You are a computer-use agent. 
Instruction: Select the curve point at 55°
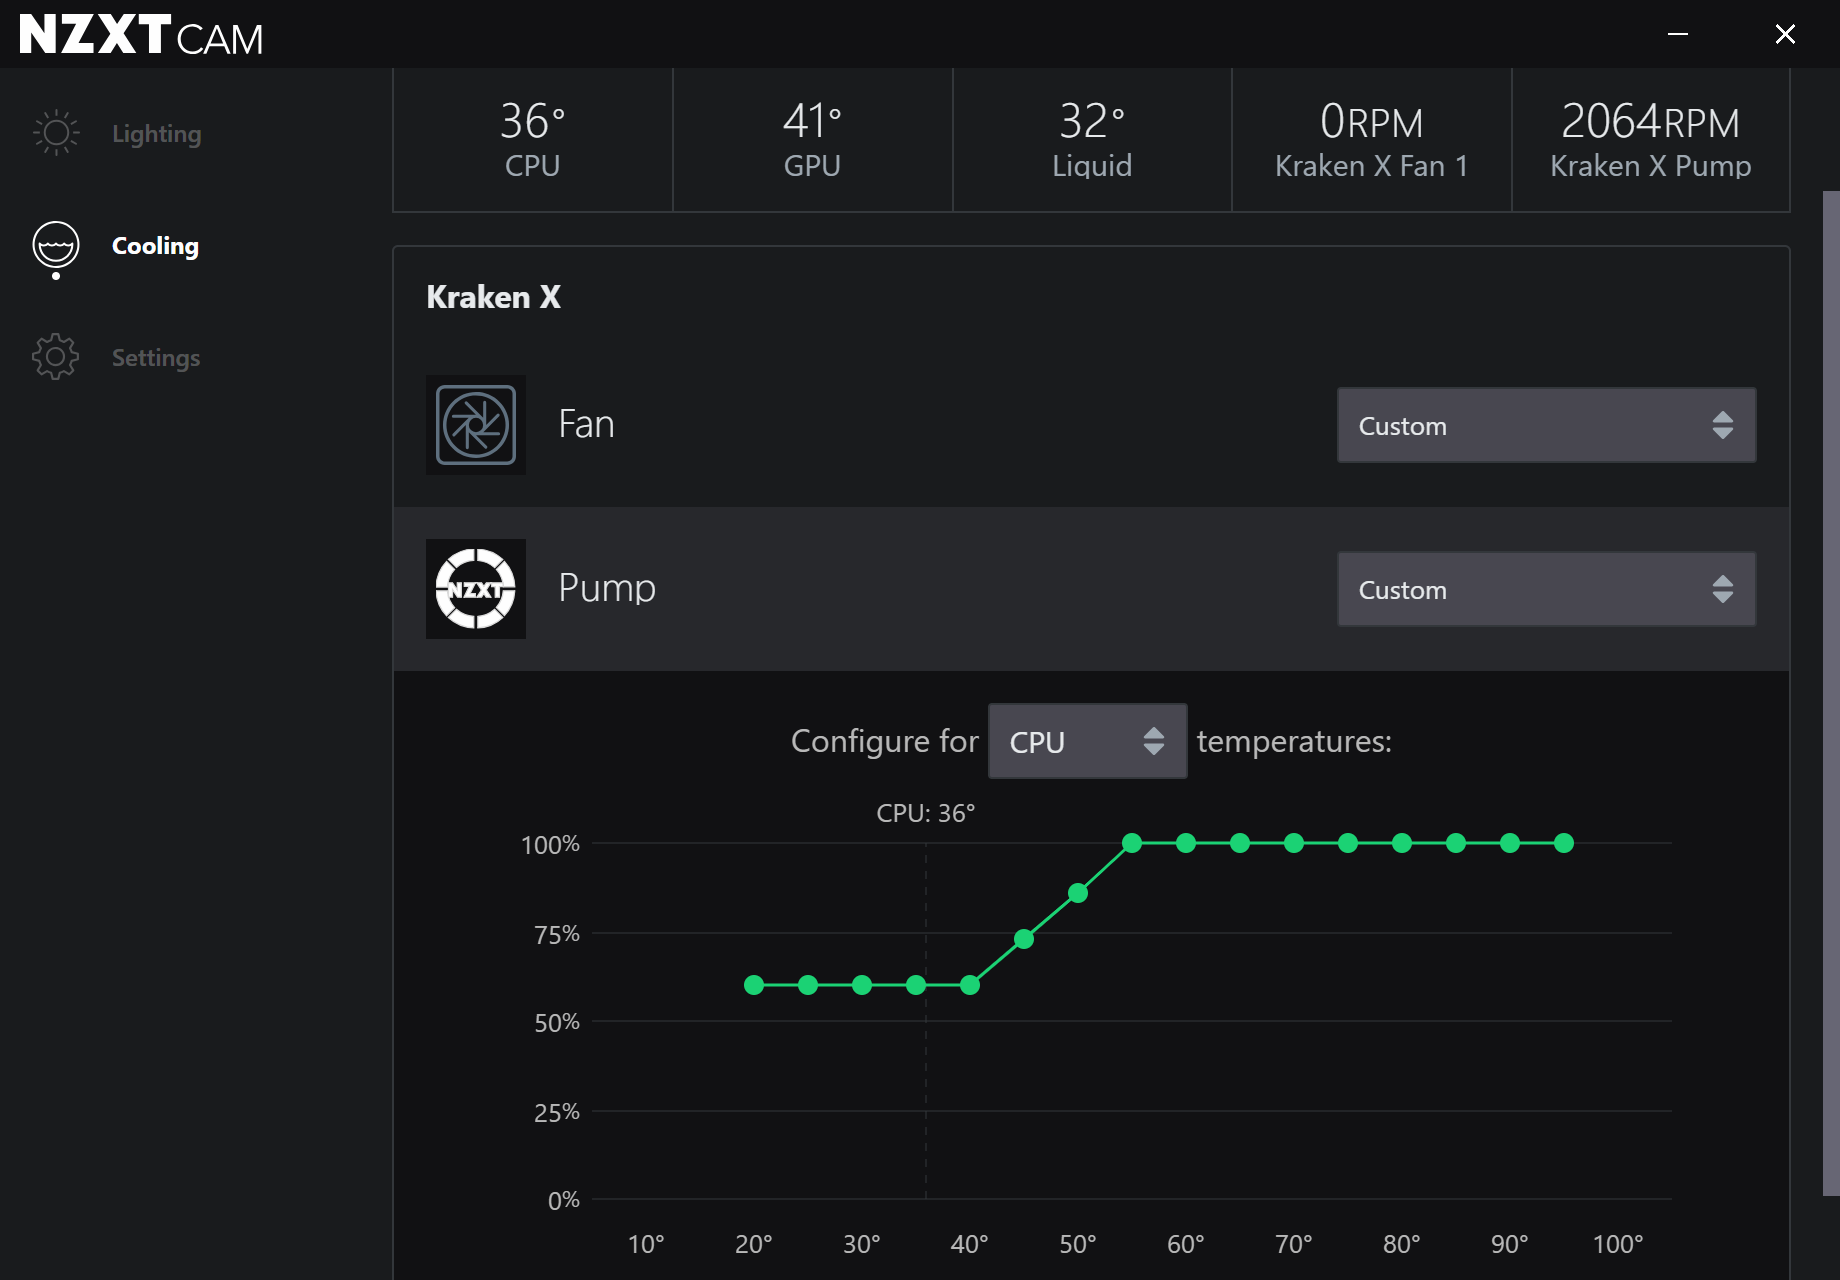click(x=1132, y=843)
